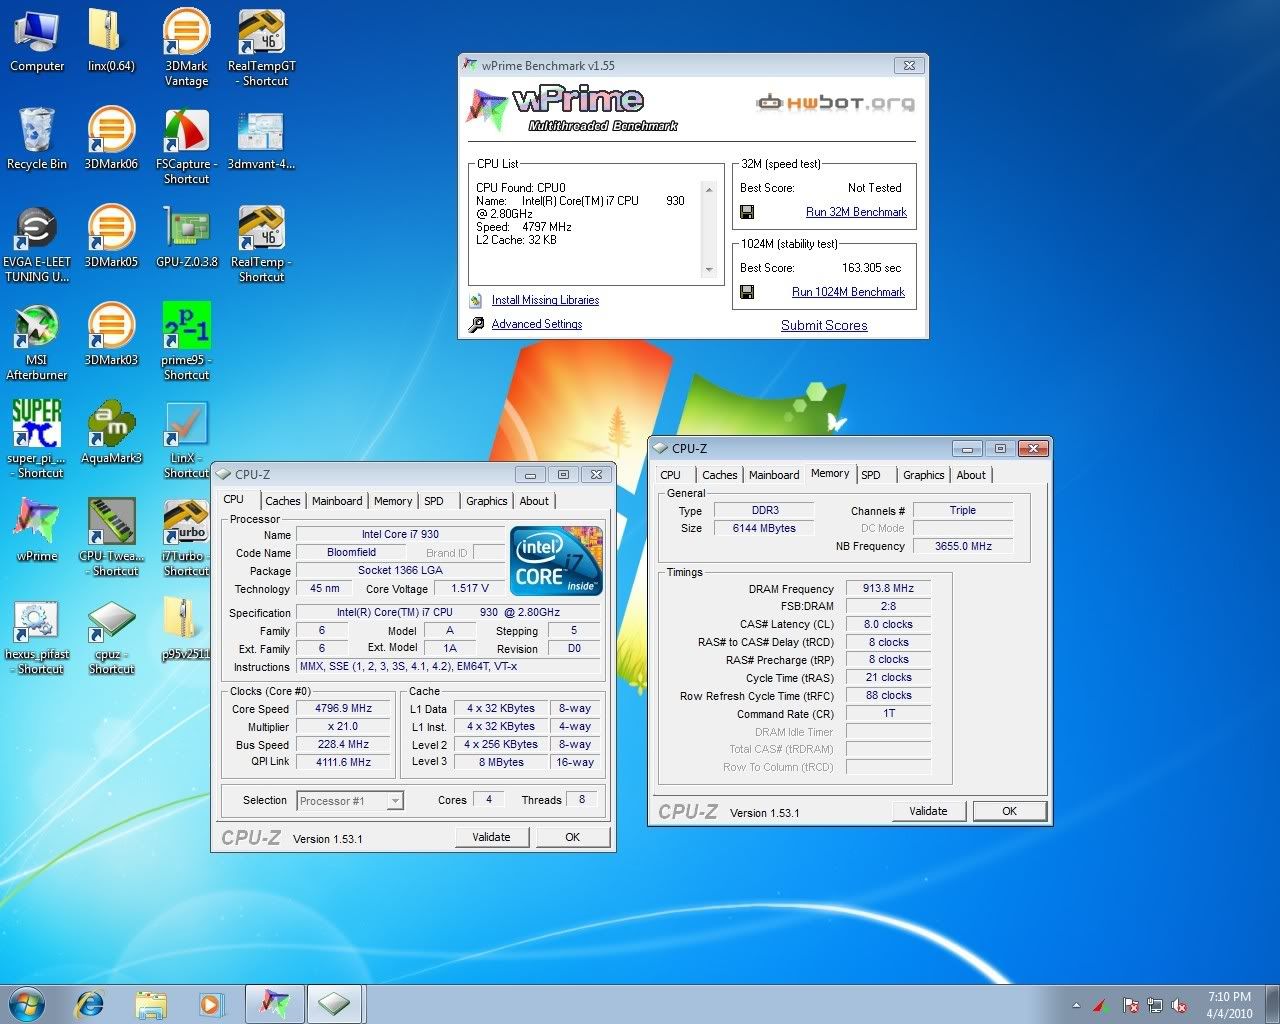Image resolution: width=1280 pixels, height=1024 pixels.
Task: Open Advanced Settings in wPrime
Action: pyautogui.click(x=537, y=324)
